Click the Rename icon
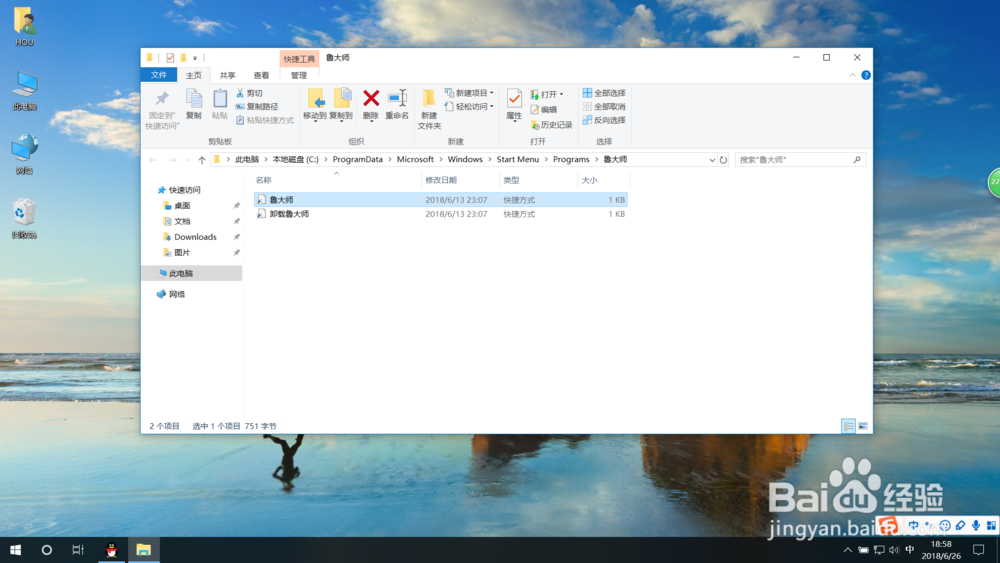 pos(397,98)
